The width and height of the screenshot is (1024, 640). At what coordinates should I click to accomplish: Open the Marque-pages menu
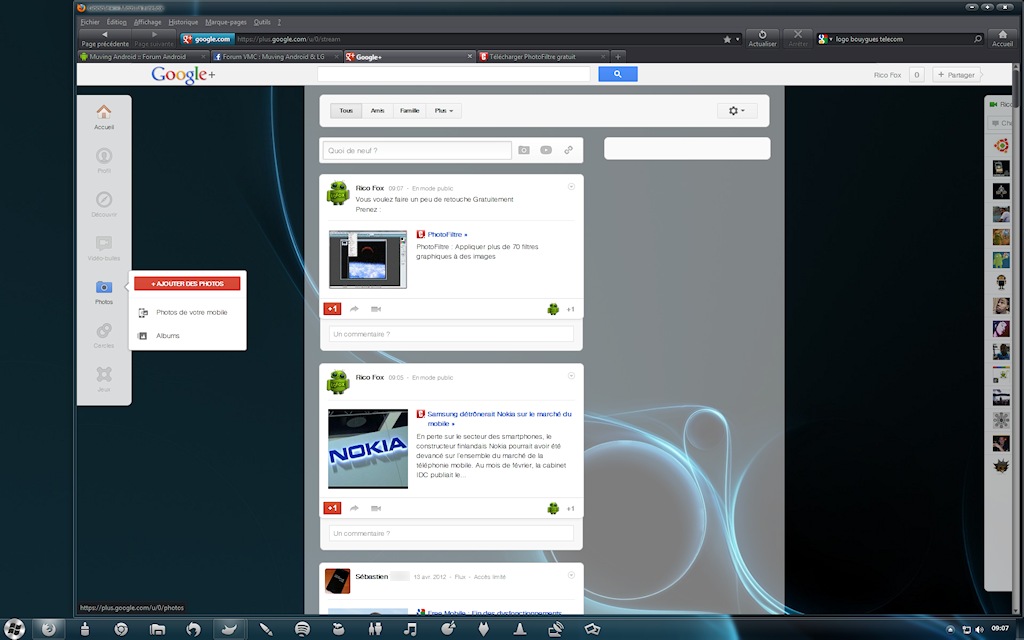coord(226,22)
